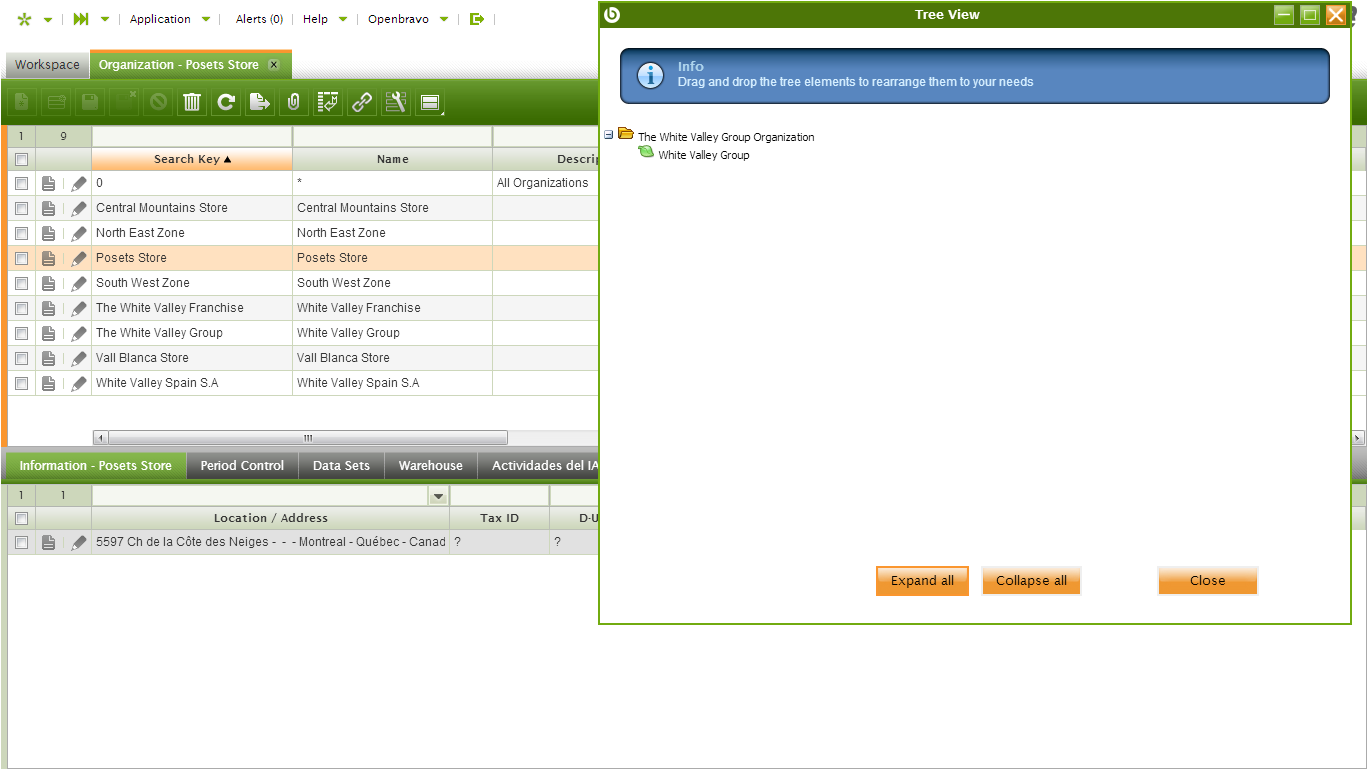The image size is (1368, 770).
Task: Edit the Central Mountains Store row with pencil
Action: [x=78, y=208]
